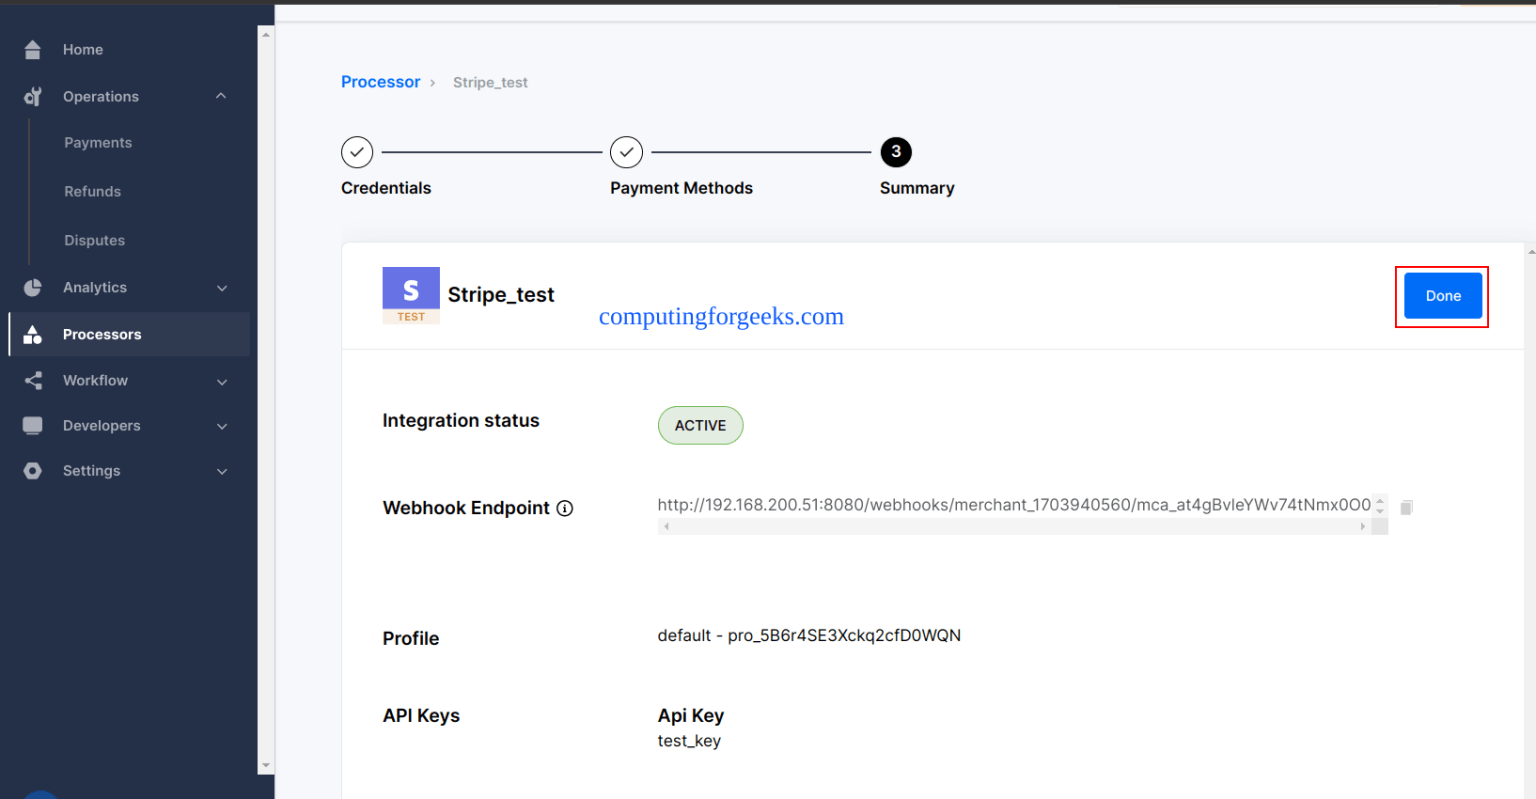Open the Refunds menu item

(x=92, y=191)
